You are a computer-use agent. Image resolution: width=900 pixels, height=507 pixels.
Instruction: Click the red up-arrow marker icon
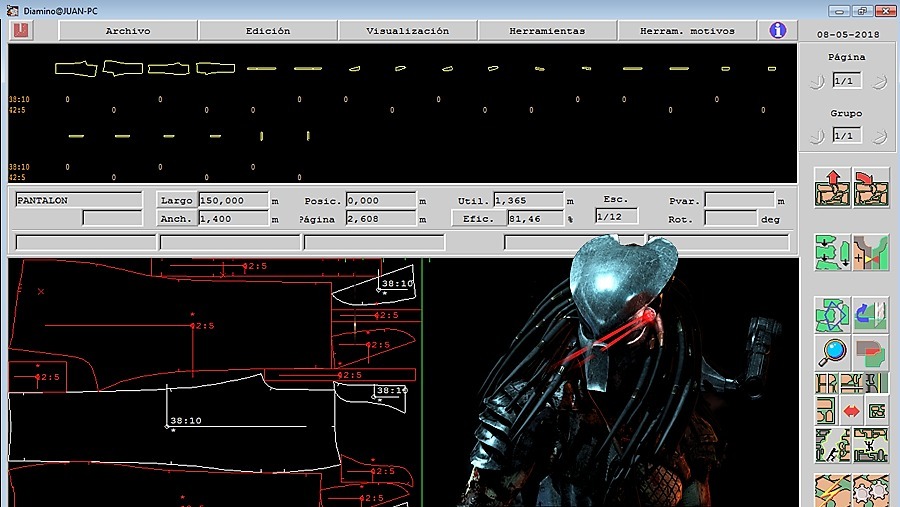tap(832, 188)
